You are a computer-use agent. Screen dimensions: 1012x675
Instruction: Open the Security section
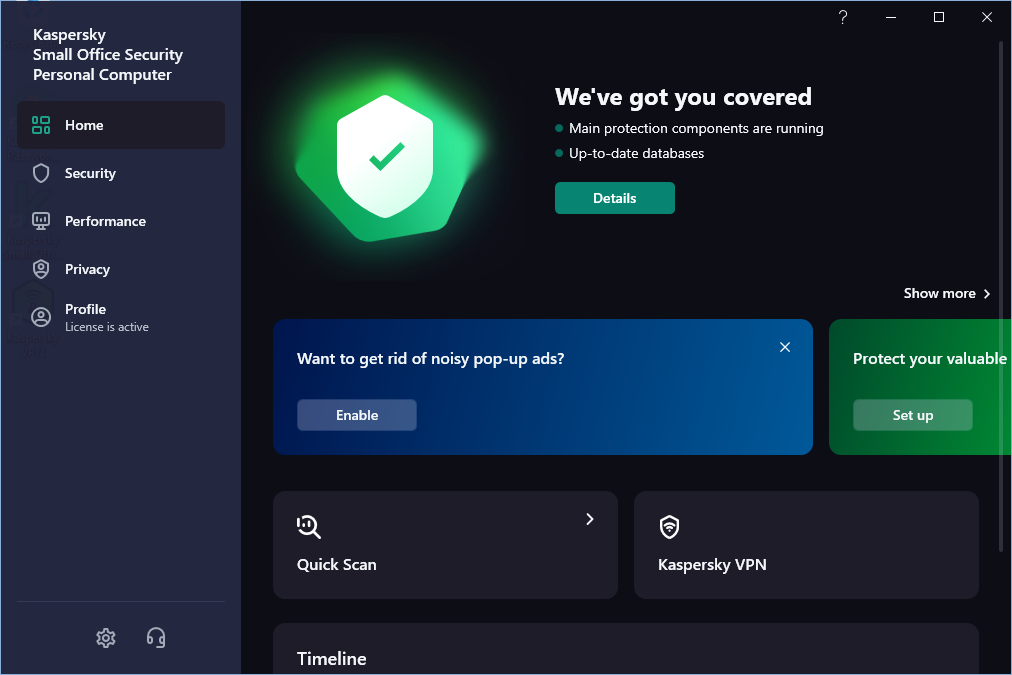point(90,173)
